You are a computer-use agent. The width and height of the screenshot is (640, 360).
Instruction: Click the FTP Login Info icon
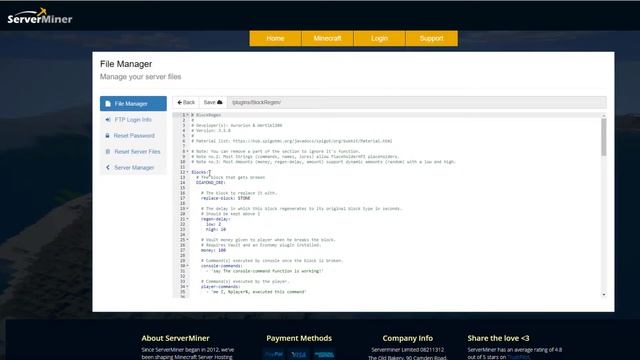pos(108,120)
